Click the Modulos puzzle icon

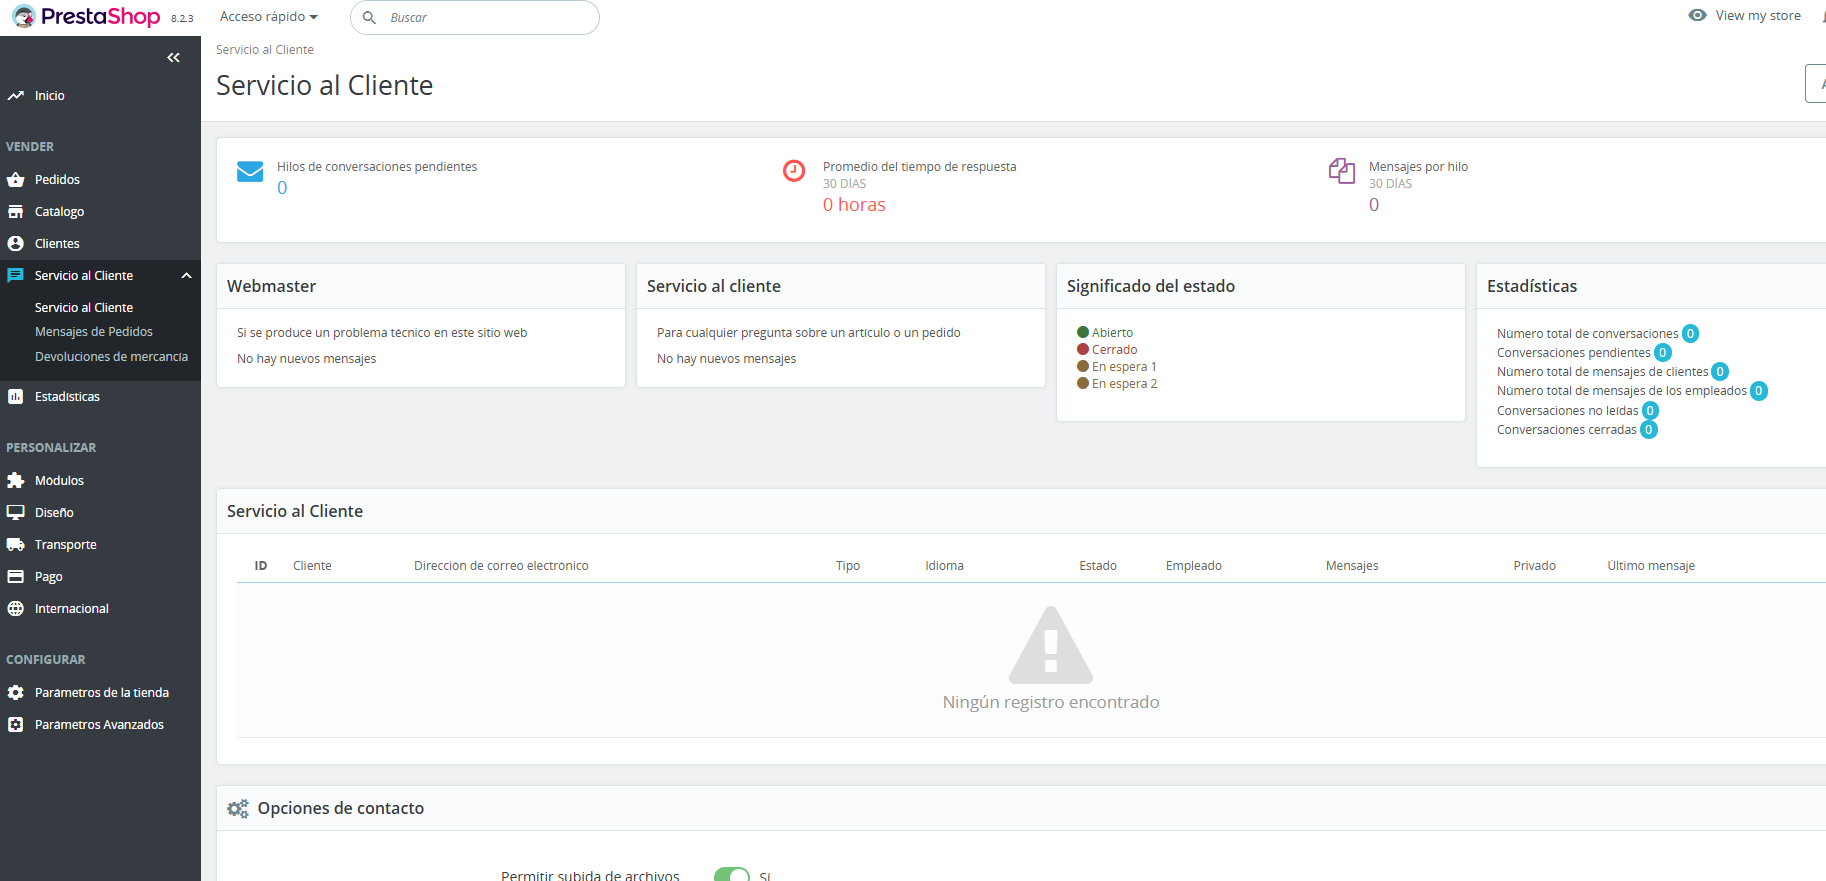click(x=16, y=481)
